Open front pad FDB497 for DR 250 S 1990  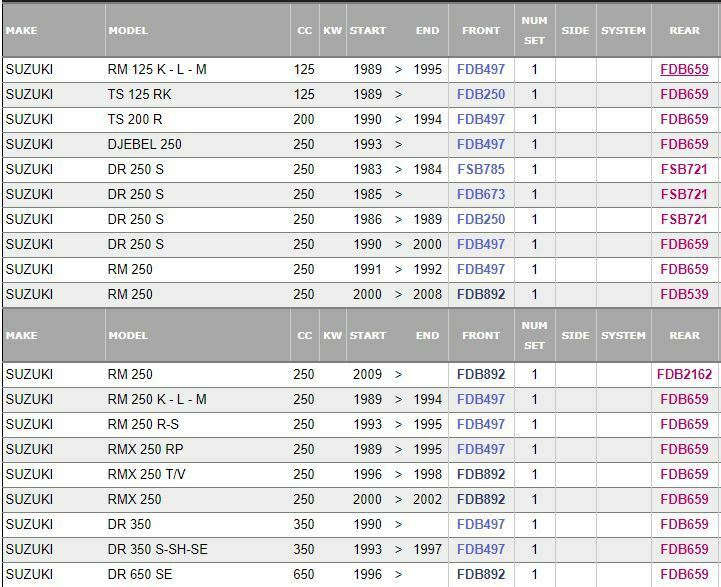481,244
